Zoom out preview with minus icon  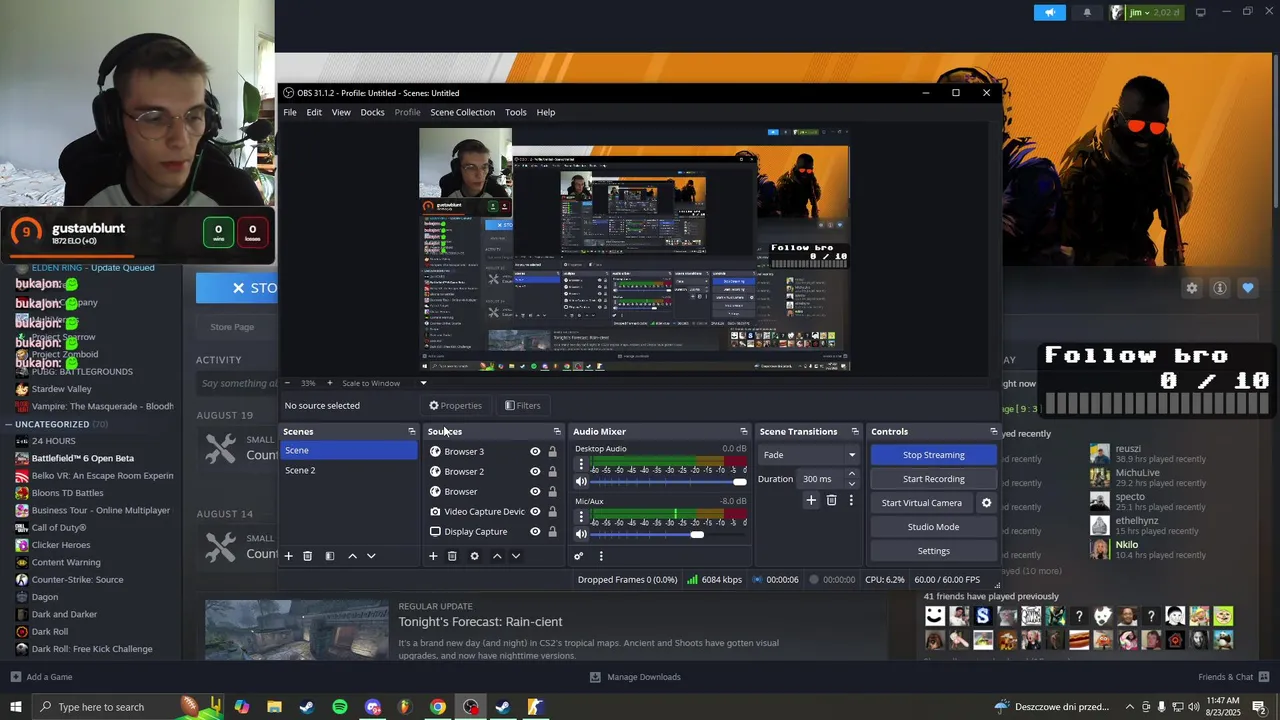288,383
